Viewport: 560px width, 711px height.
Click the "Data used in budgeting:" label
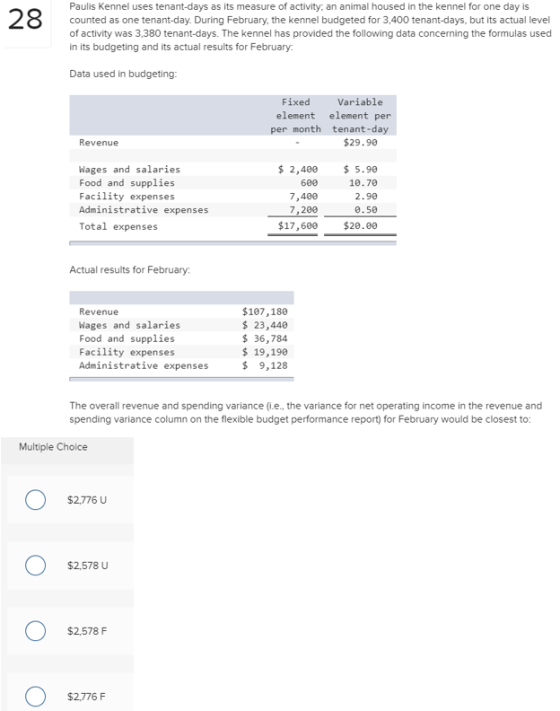click(123, 74)
